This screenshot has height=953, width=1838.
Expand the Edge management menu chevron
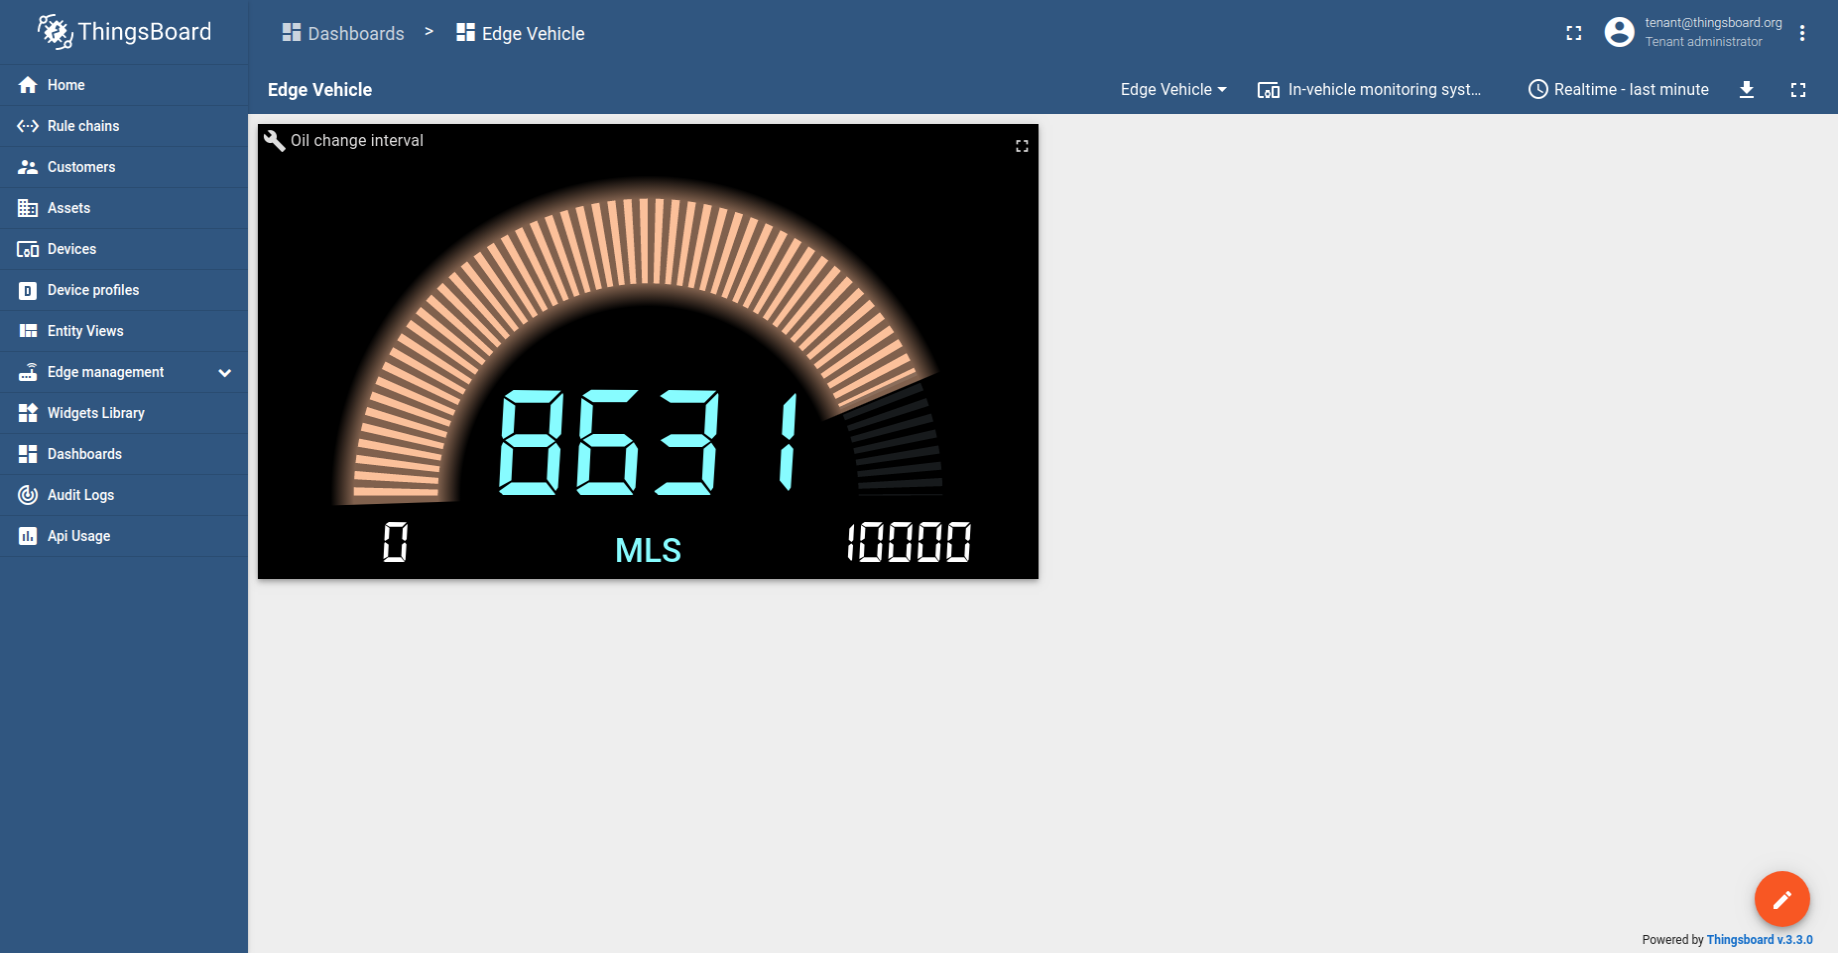pyautogui.click(x=225, y=373)
